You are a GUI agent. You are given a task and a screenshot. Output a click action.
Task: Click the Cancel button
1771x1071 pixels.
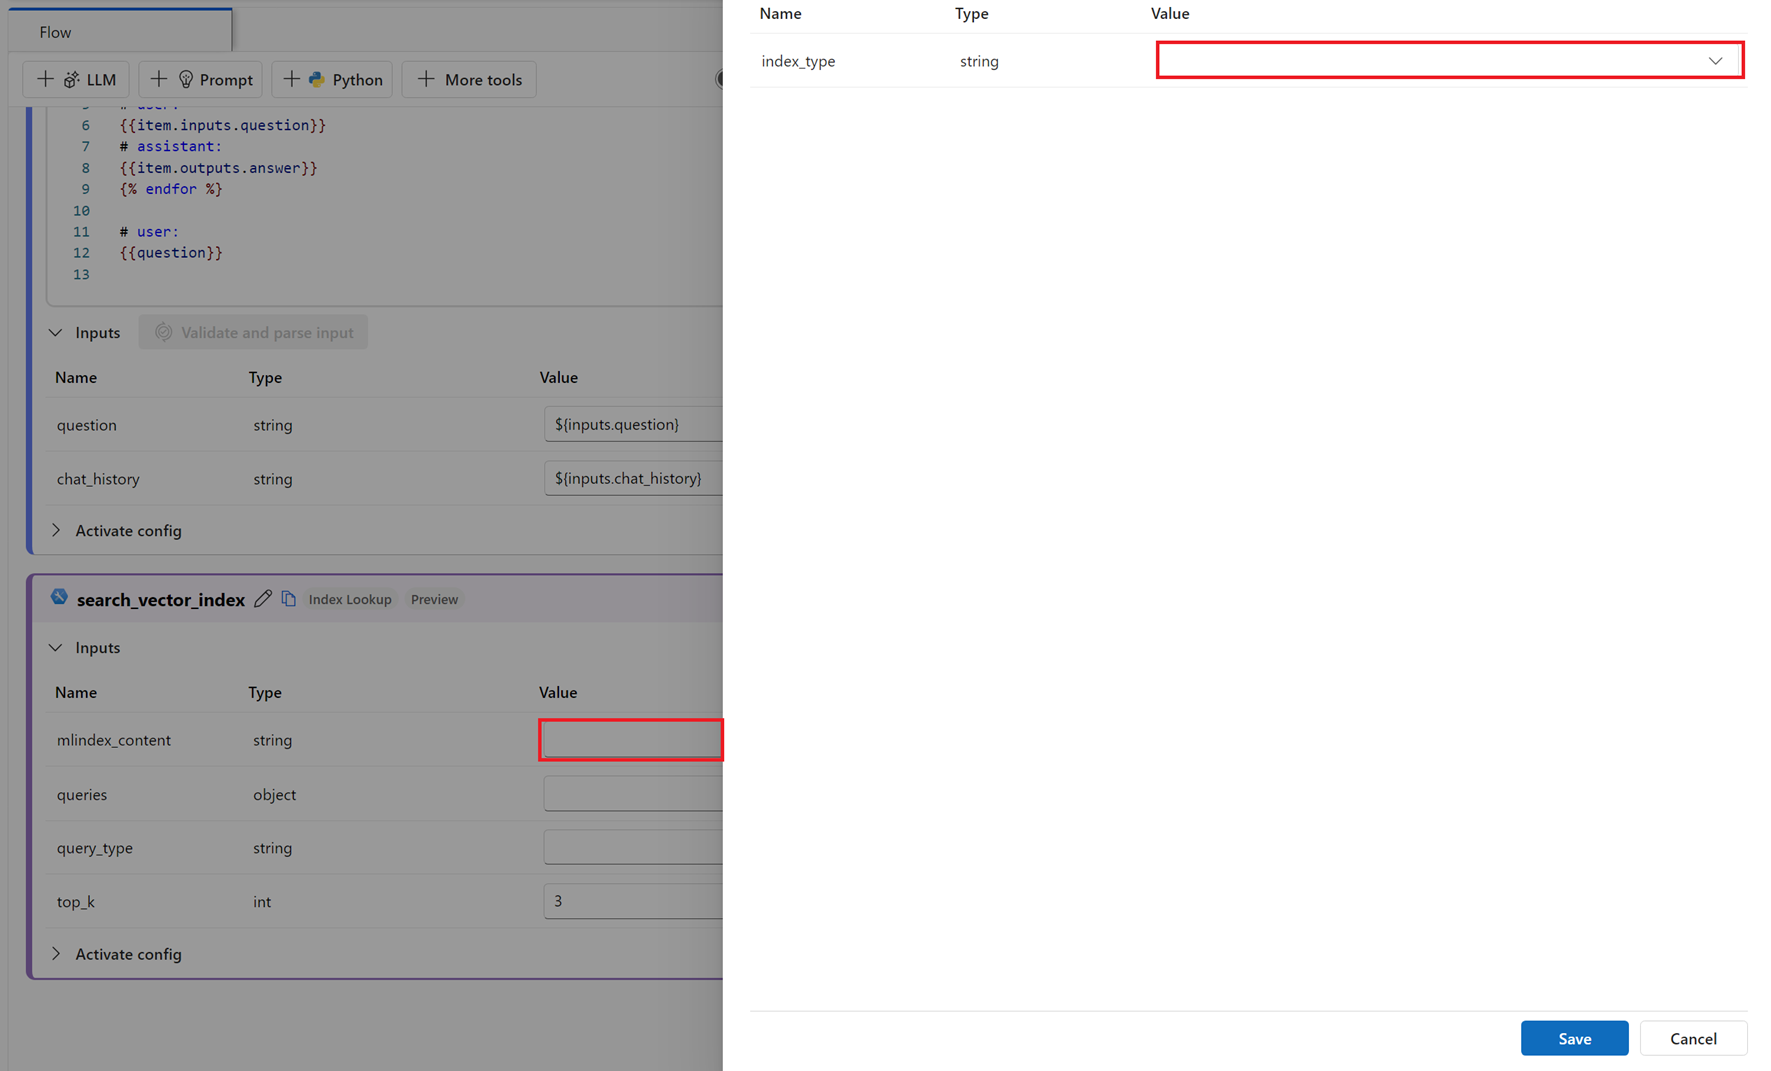(x=1693, y=1038)
